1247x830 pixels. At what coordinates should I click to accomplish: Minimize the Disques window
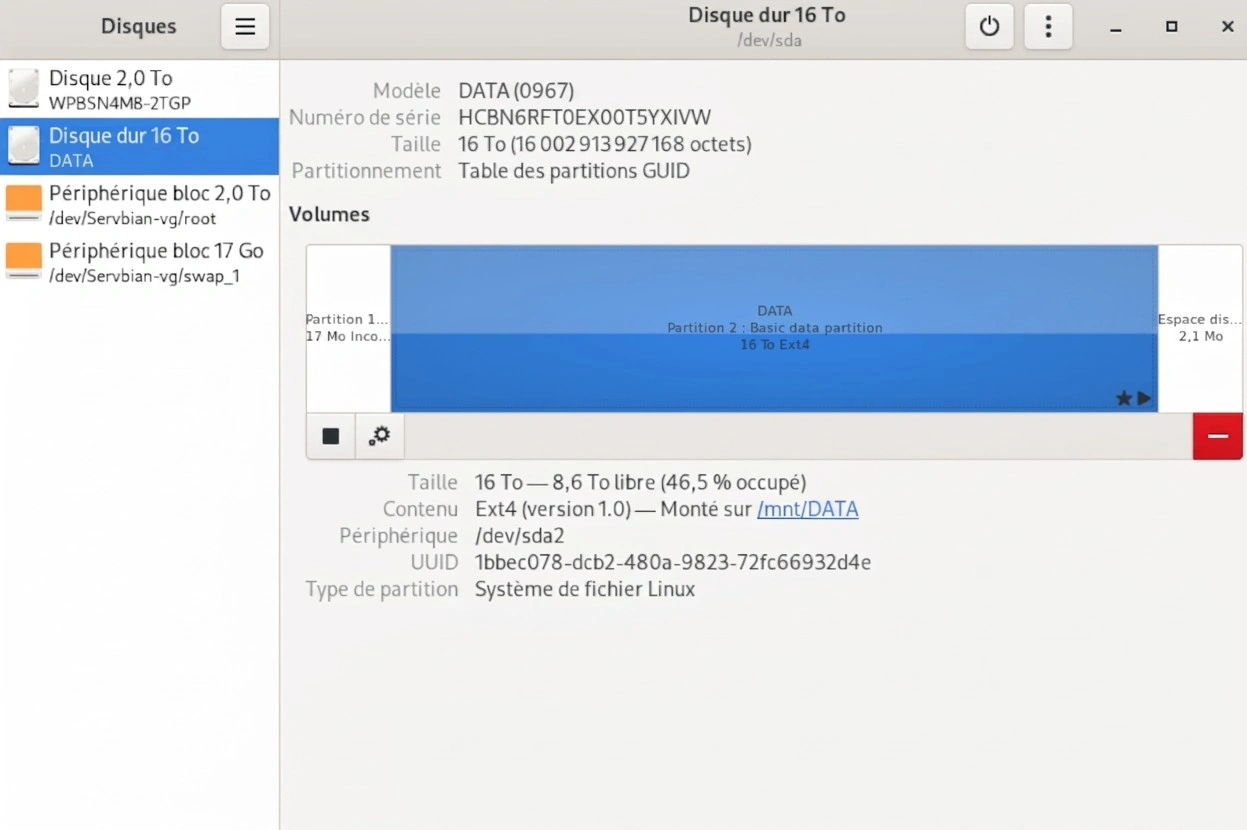pos(1116,27)
